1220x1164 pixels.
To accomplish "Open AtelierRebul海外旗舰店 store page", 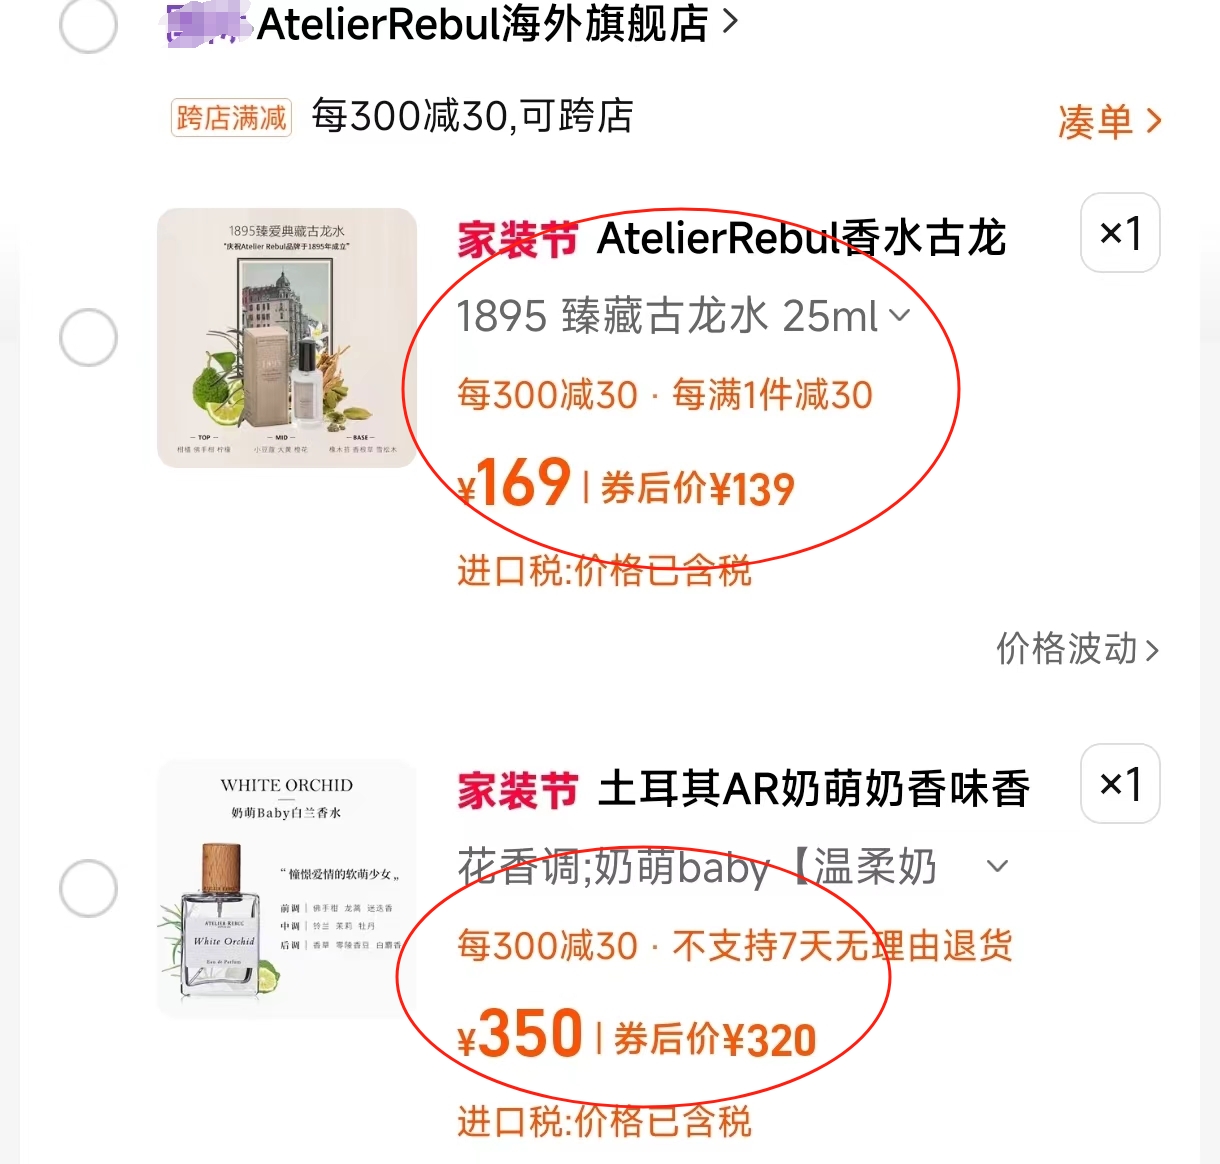I will click(x=483, y=23).
